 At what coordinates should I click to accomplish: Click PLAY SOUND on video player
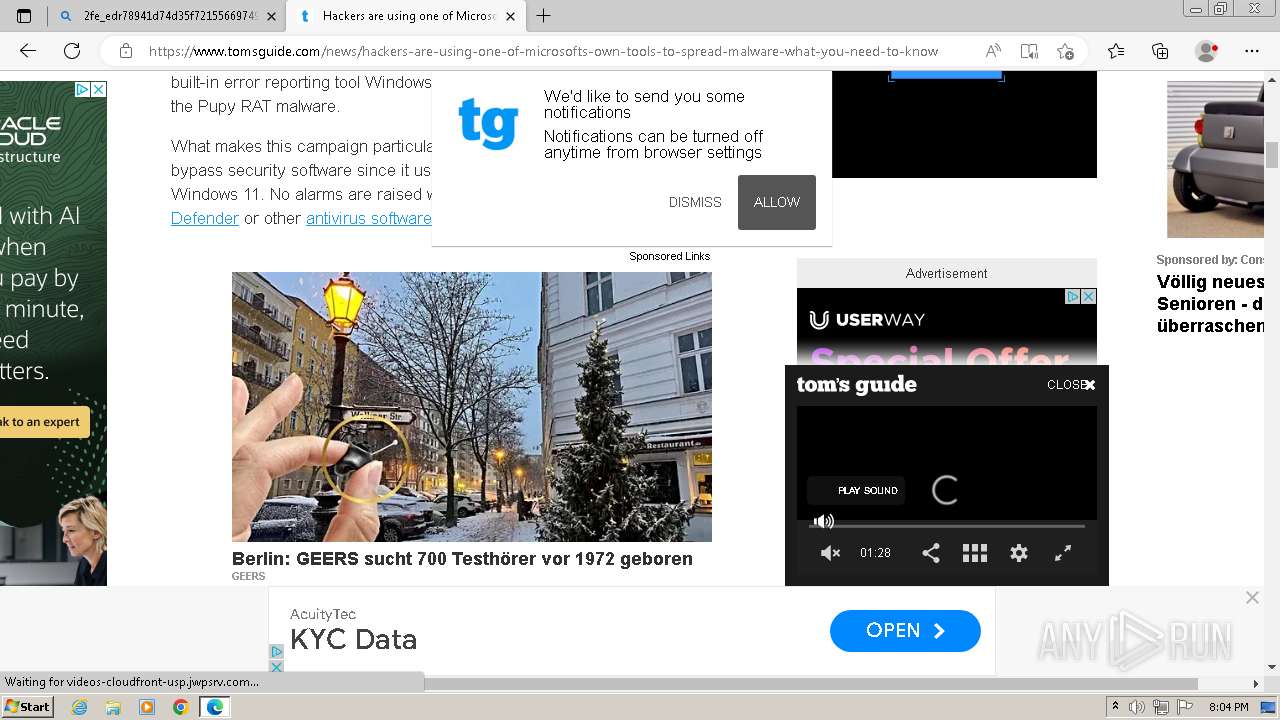tap(857, 491)
